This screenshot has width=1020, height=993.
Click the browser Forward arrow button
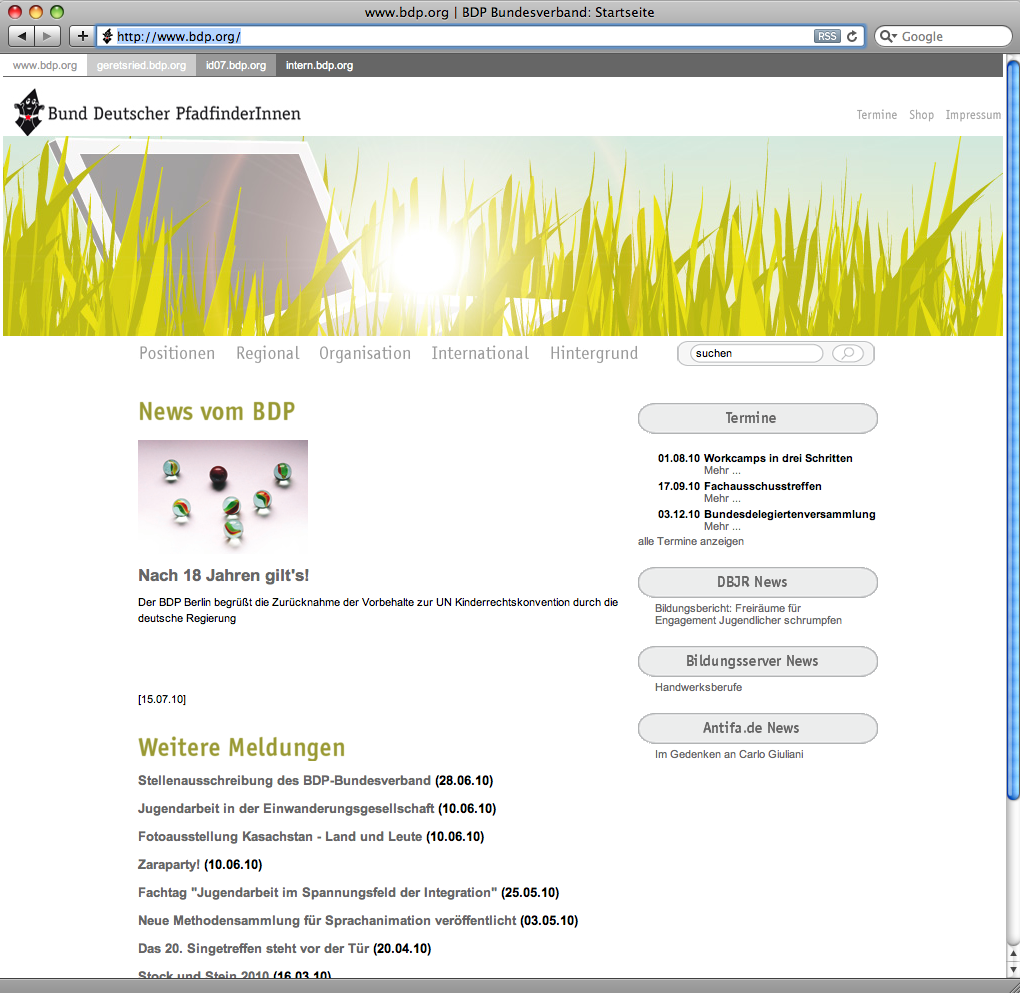coord(48,36)
